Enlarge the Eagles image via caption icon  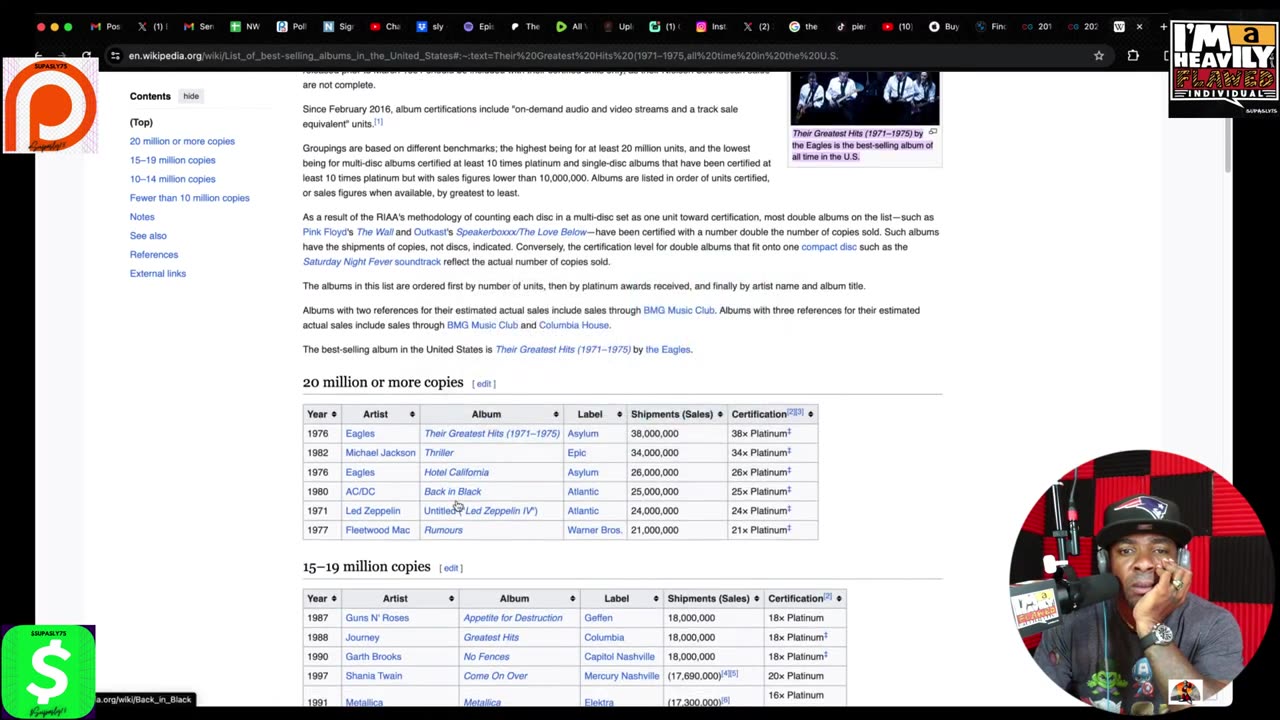point(932,132)
